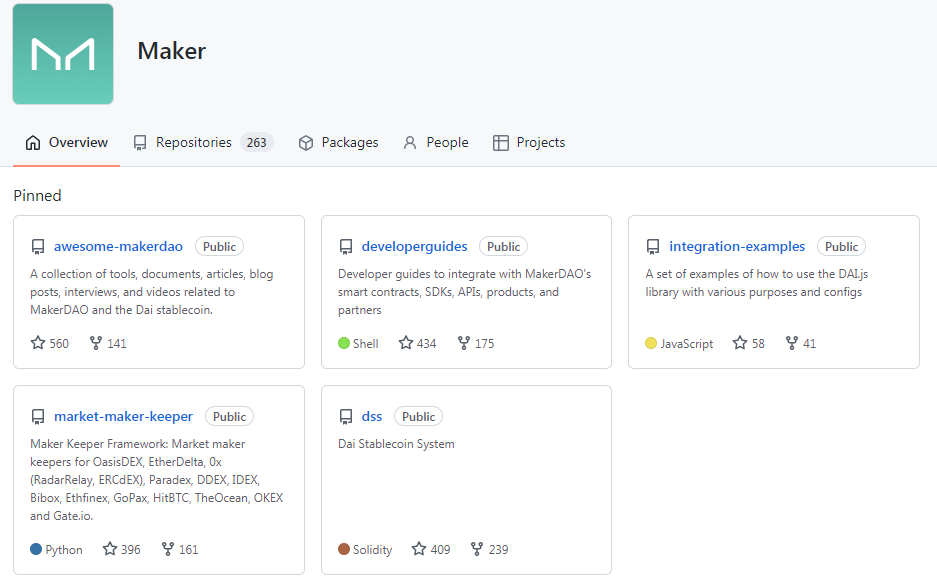Click the fork icon showing 175 forks
The height and width of the screenshot is (587, 937).
tap(464, 343)
